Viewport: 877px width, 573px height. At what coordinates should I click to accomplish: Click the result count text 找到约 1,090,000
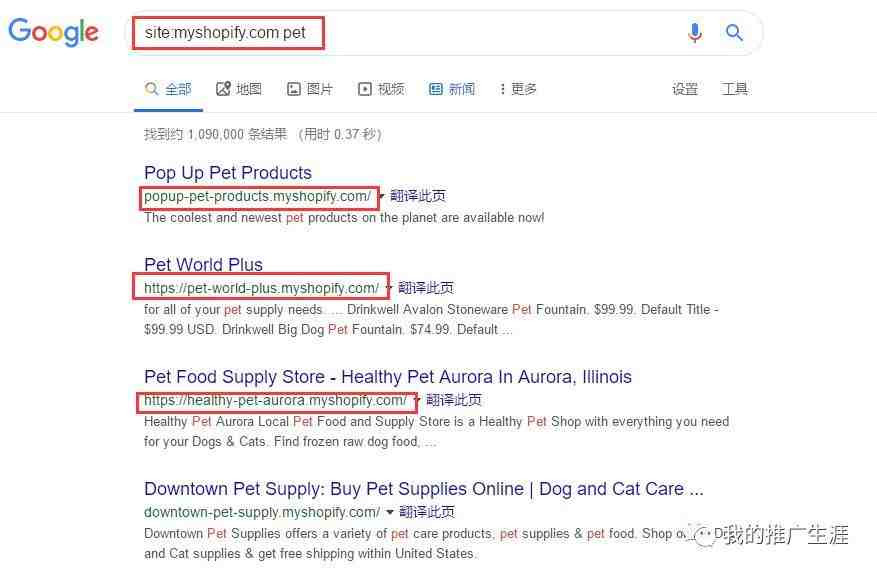(263, 134)
